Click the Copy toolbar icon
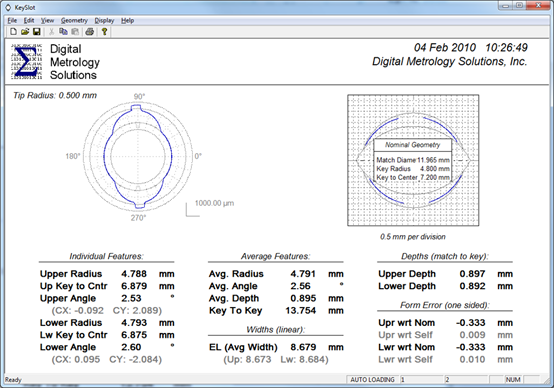The image size is (554, 388). pos(63,32)
